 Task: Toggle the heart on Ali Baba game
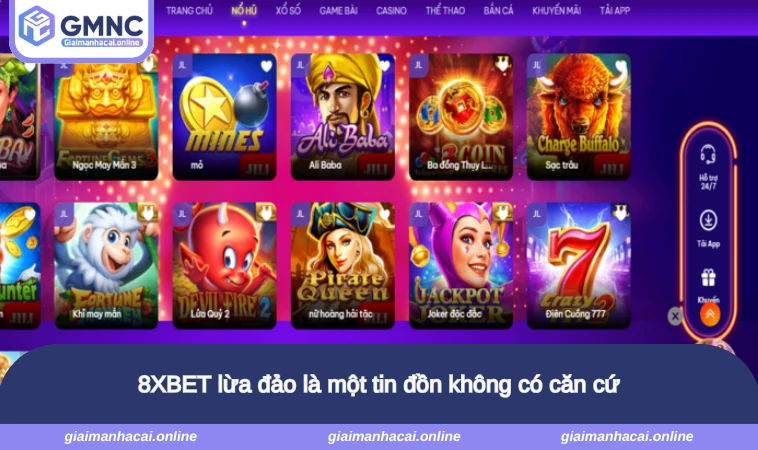pyautogui.click(x=385, y=66)
